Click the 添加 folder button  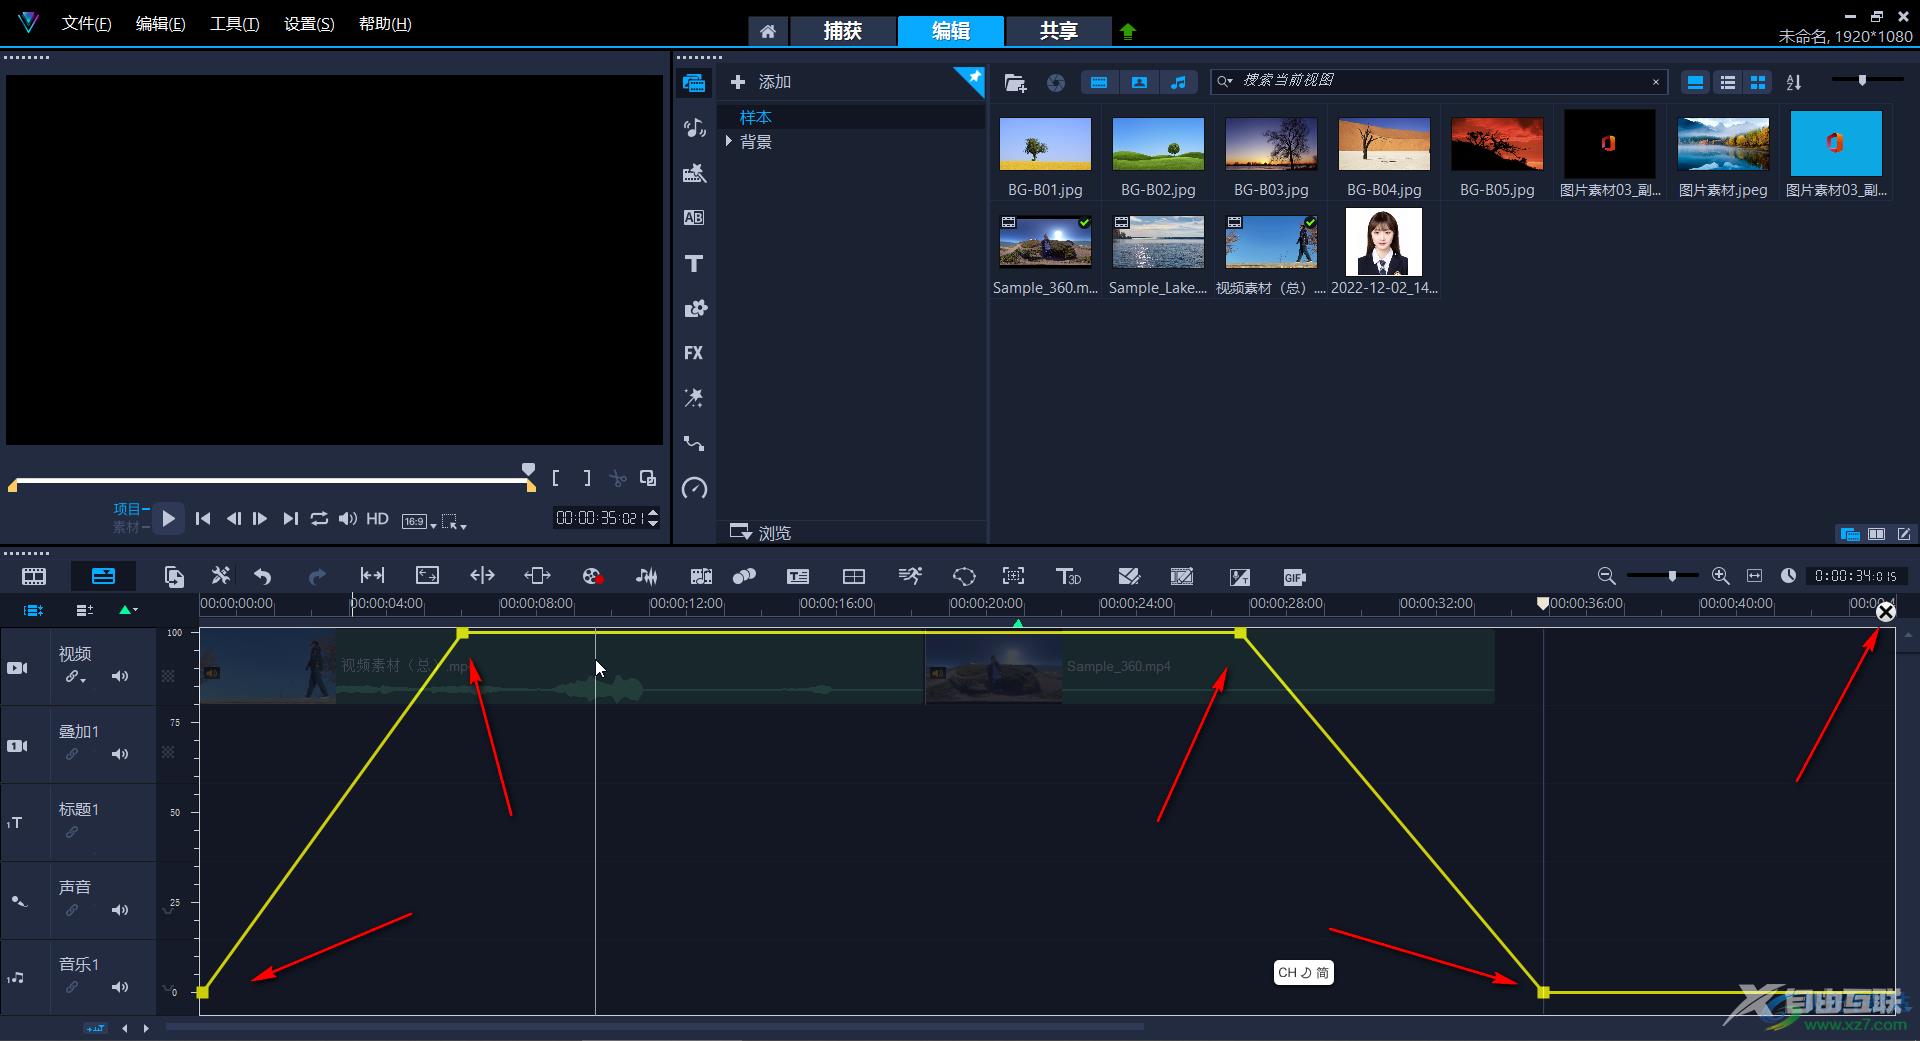pyautogui.click(x=761, y=82)
